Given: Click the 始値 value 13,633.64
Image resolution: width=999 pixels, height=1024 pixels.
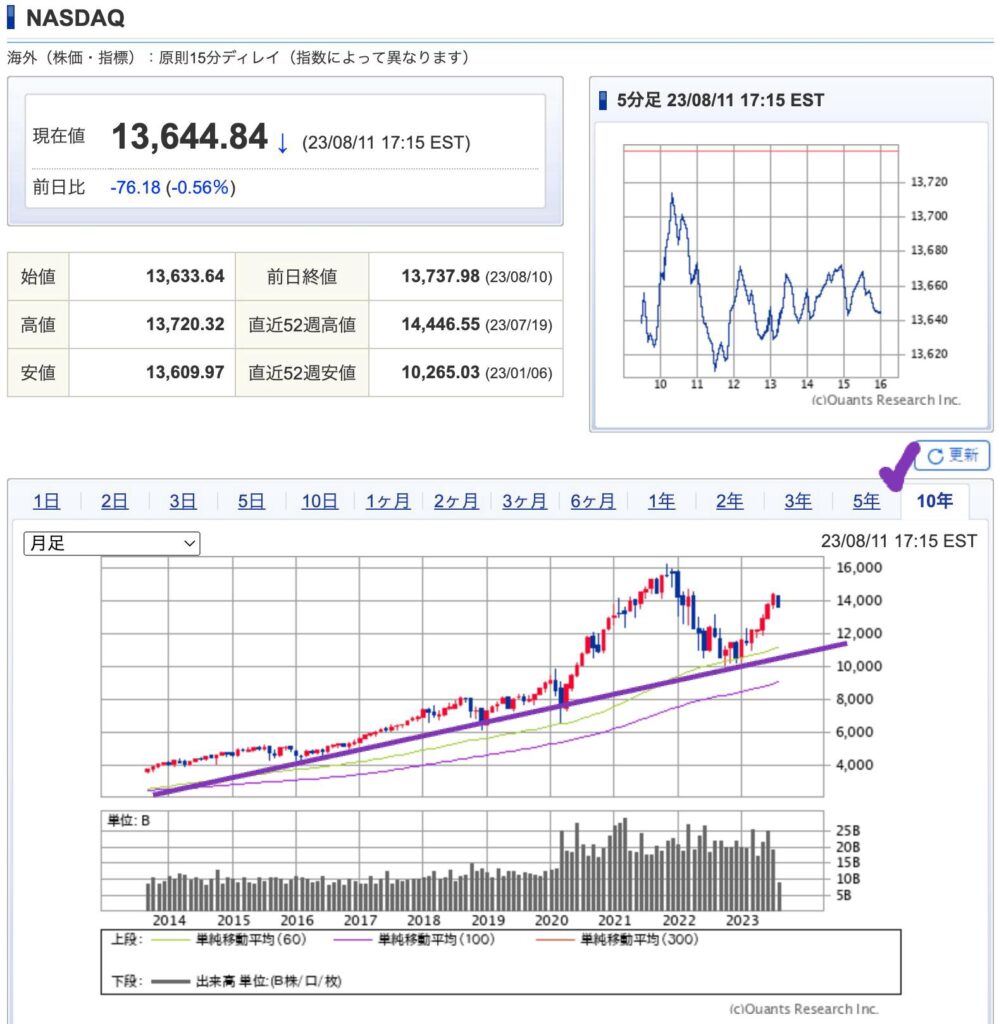Looking at the screenshot, I should pos(185,276).
